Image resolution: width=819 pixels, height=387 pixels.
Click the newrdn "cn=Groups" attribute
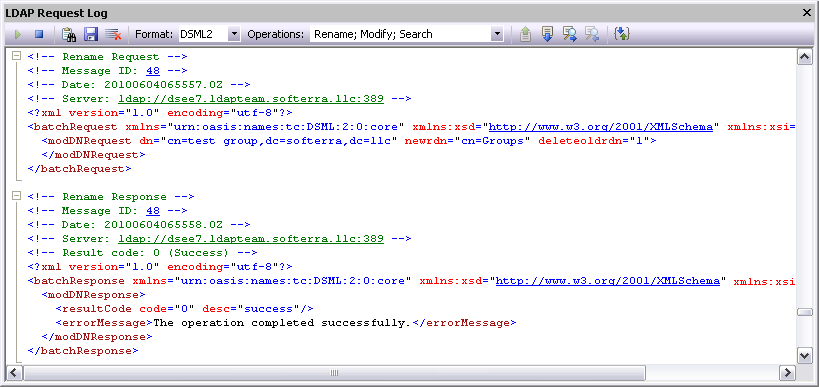tap(467, 141)
